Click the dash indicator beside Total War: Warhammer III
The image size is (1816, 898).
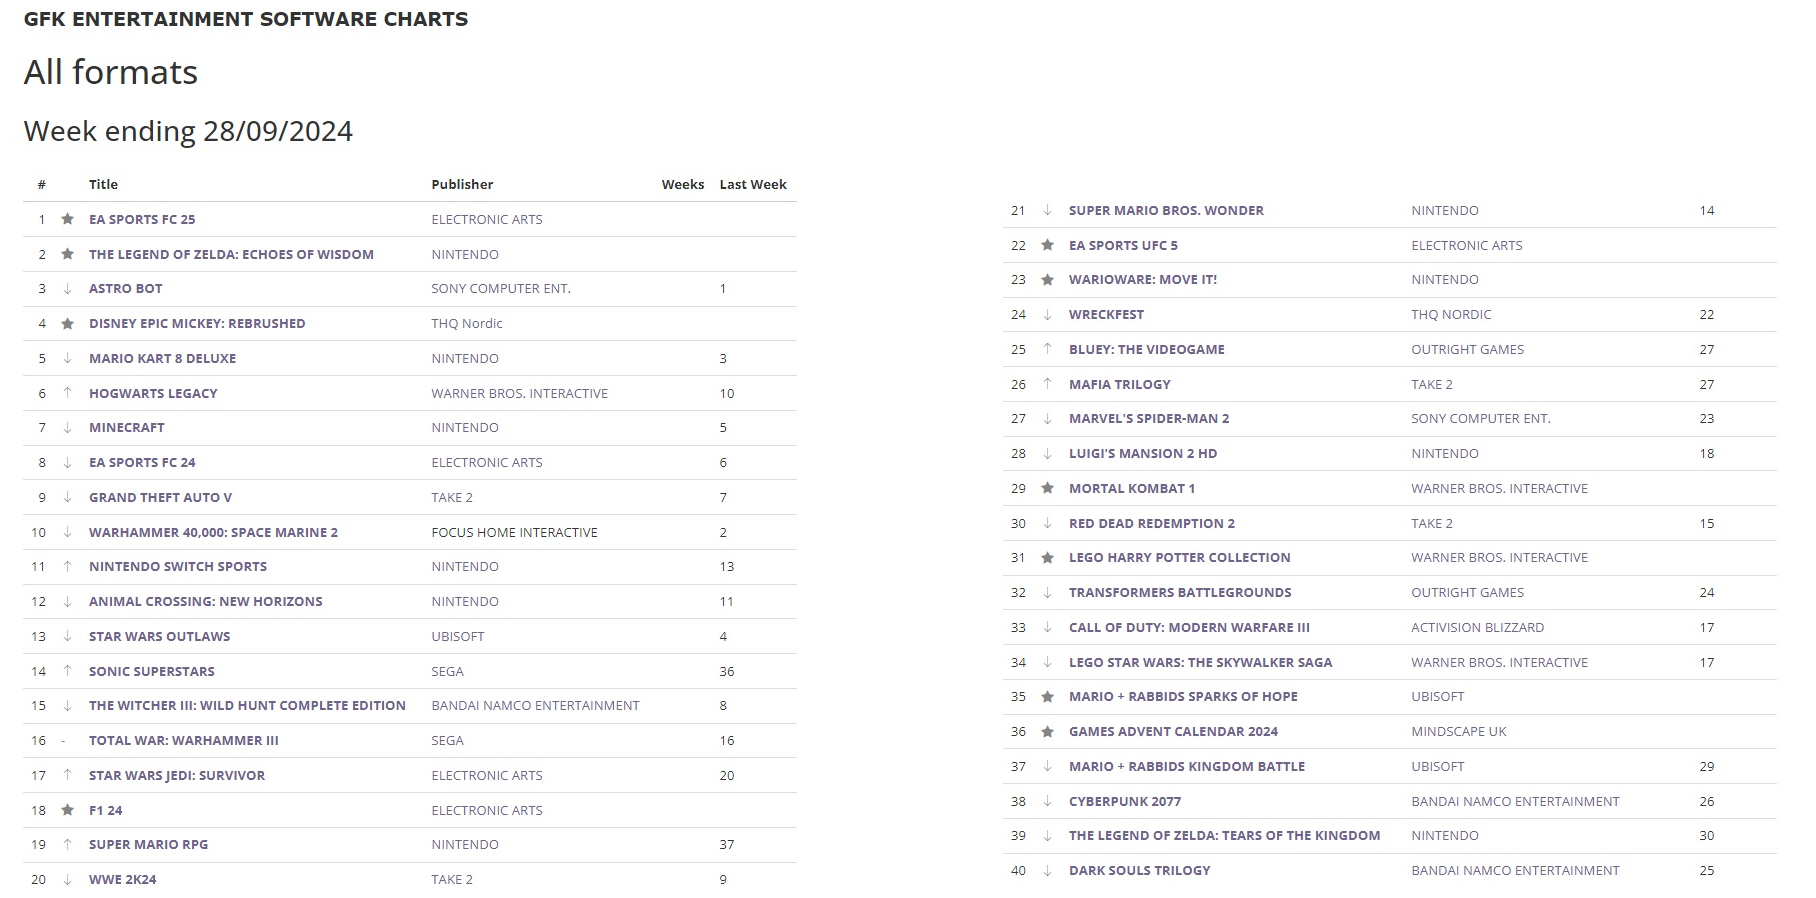click(x=64, y=741)
